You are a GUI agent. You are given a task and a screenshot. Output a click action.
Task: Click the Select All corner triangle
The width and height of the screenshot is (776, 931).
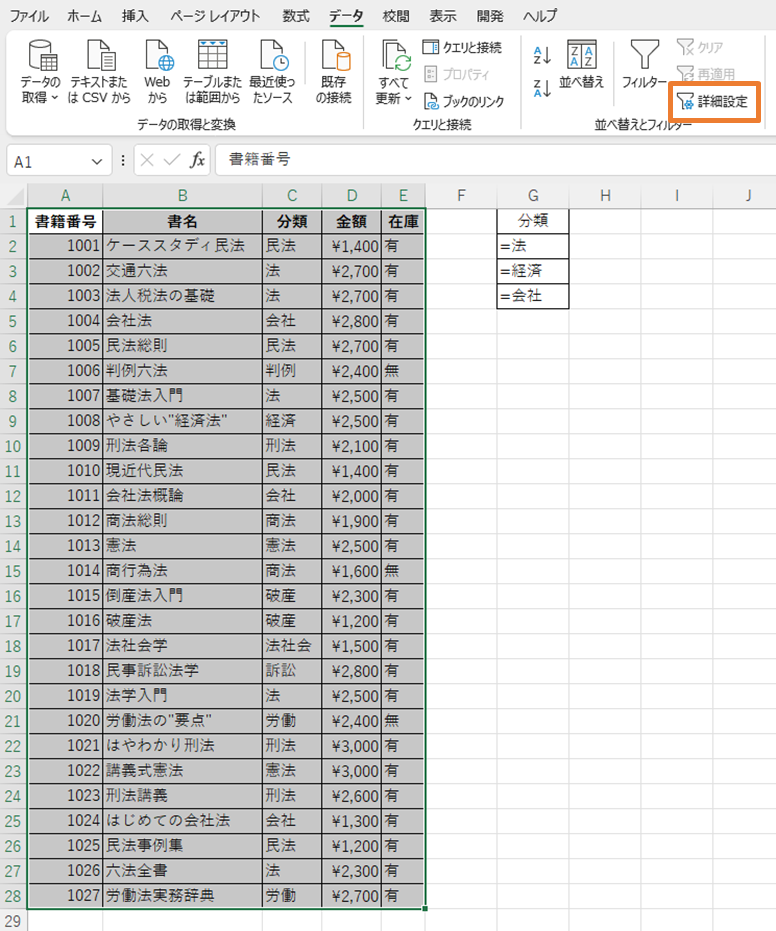(14, 195)
